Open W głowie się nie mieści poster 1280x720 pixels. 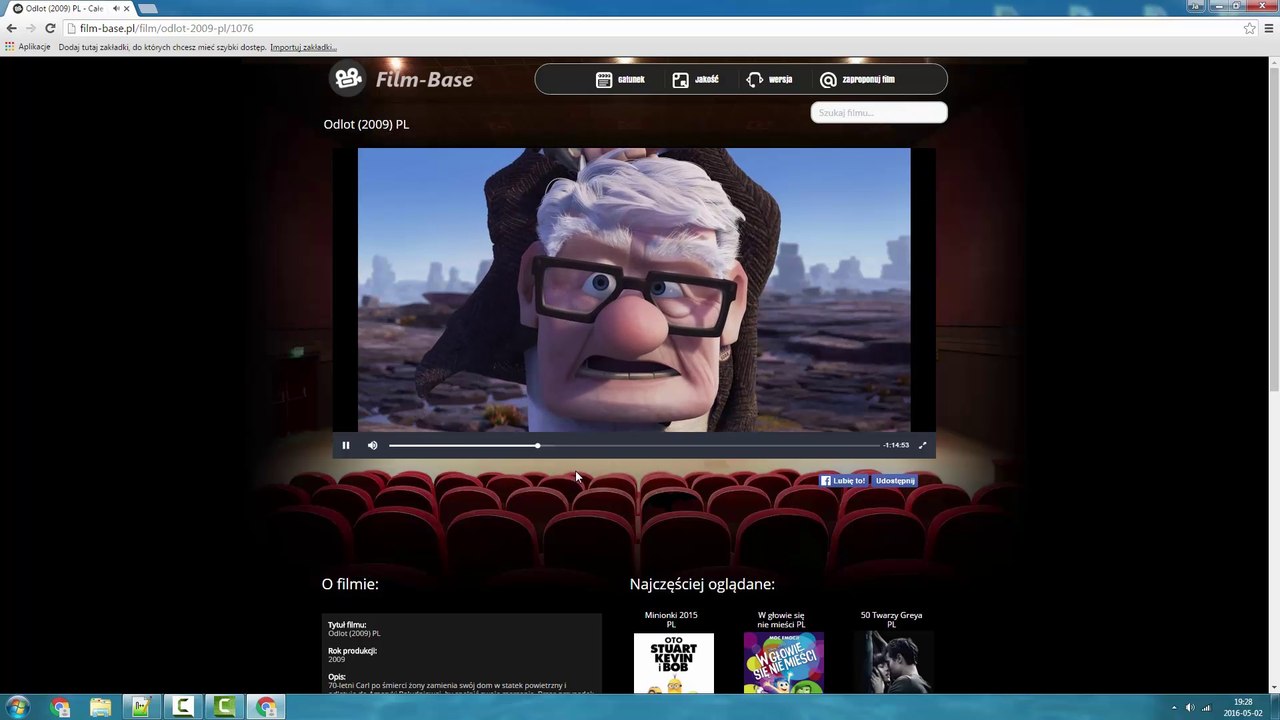[784, 663]
